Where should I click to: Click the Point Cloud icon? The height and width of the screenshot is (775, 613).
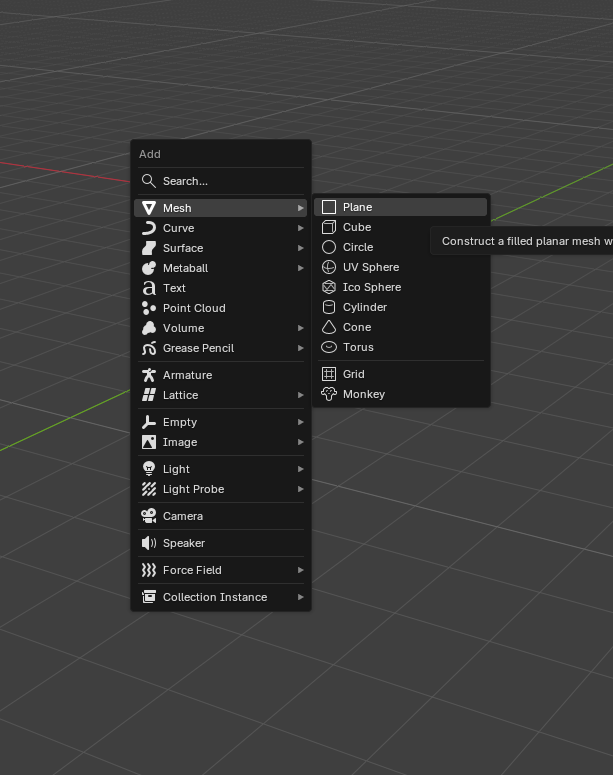tap(149, 308)
